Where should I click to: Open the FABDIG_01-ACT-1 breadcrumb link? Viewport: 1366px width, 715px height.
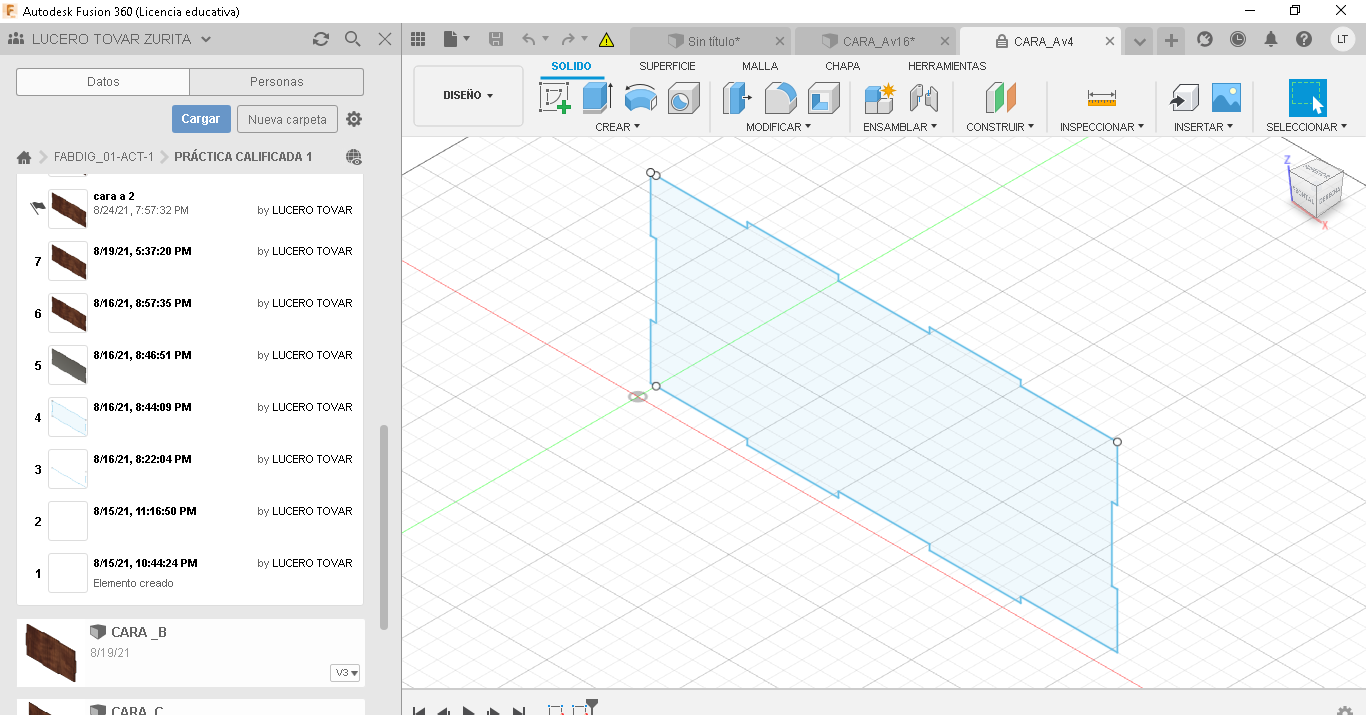pyautogui.click(x=104, y=157)
